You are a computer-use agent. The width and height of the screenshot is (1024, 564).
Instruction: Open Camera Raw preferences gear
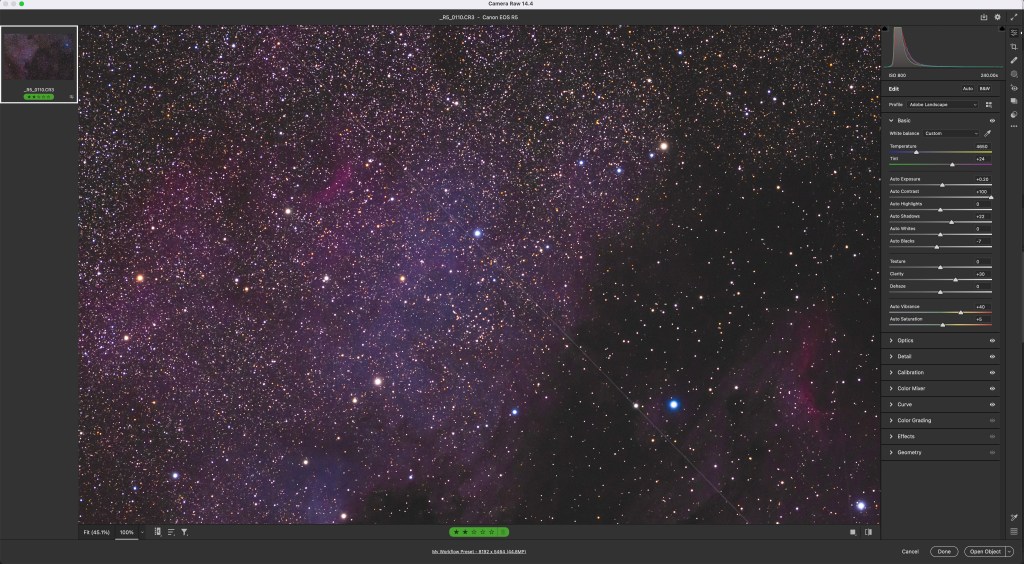[x=997, y=17]
